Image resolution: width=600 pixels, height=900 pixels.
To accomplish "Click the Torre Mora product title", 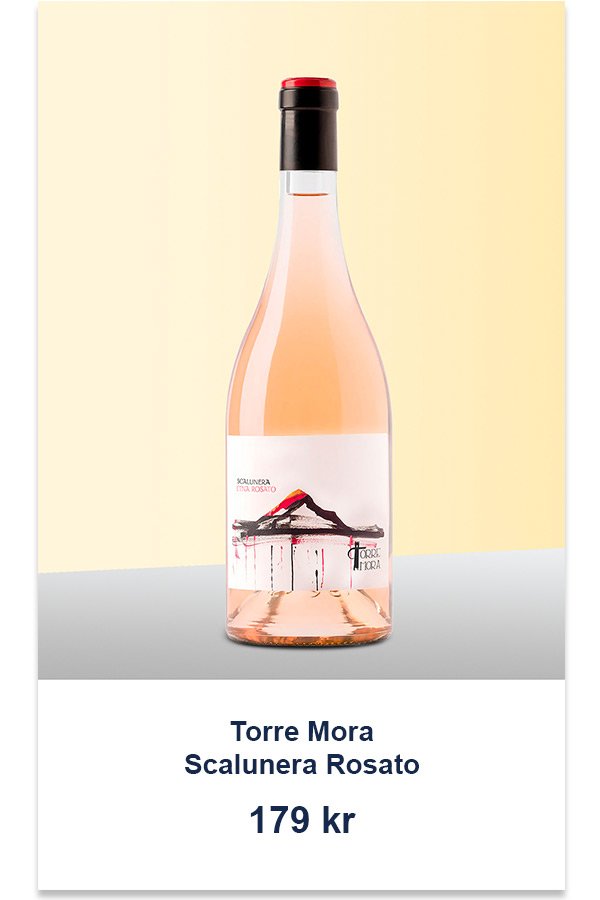I will (301, 731).
